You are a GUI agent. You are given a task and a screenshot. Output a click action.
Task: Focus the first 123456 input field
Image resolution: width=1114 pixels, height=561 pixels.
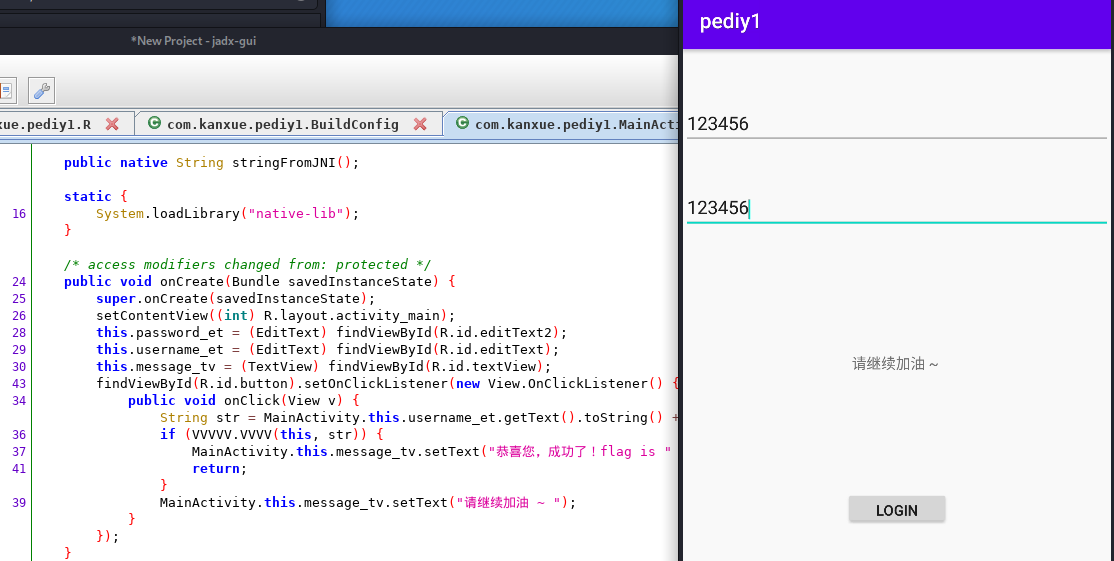tap(895, 124)
